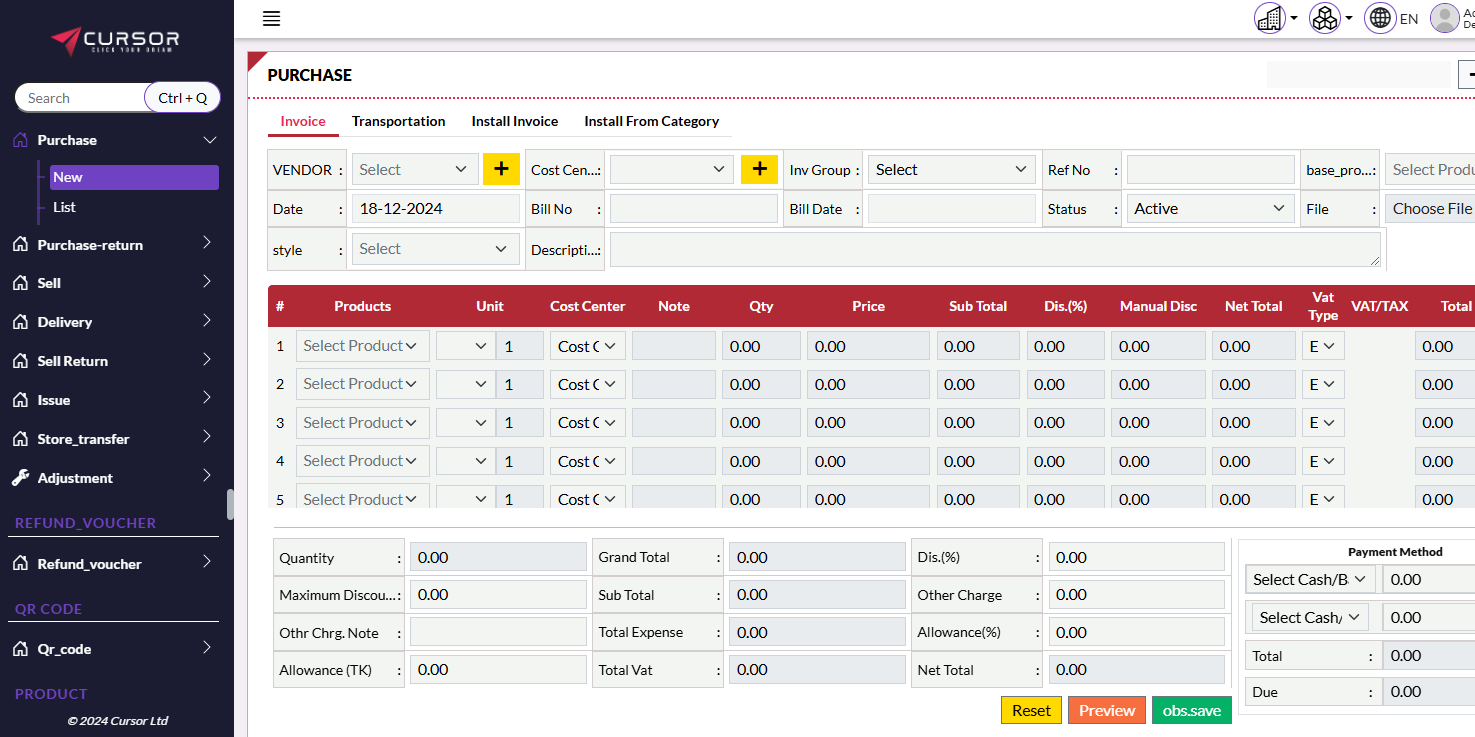Viewport: 1475px width, 737px height.
Task: Click the hamburger menu icon
Action: point(271,19)
